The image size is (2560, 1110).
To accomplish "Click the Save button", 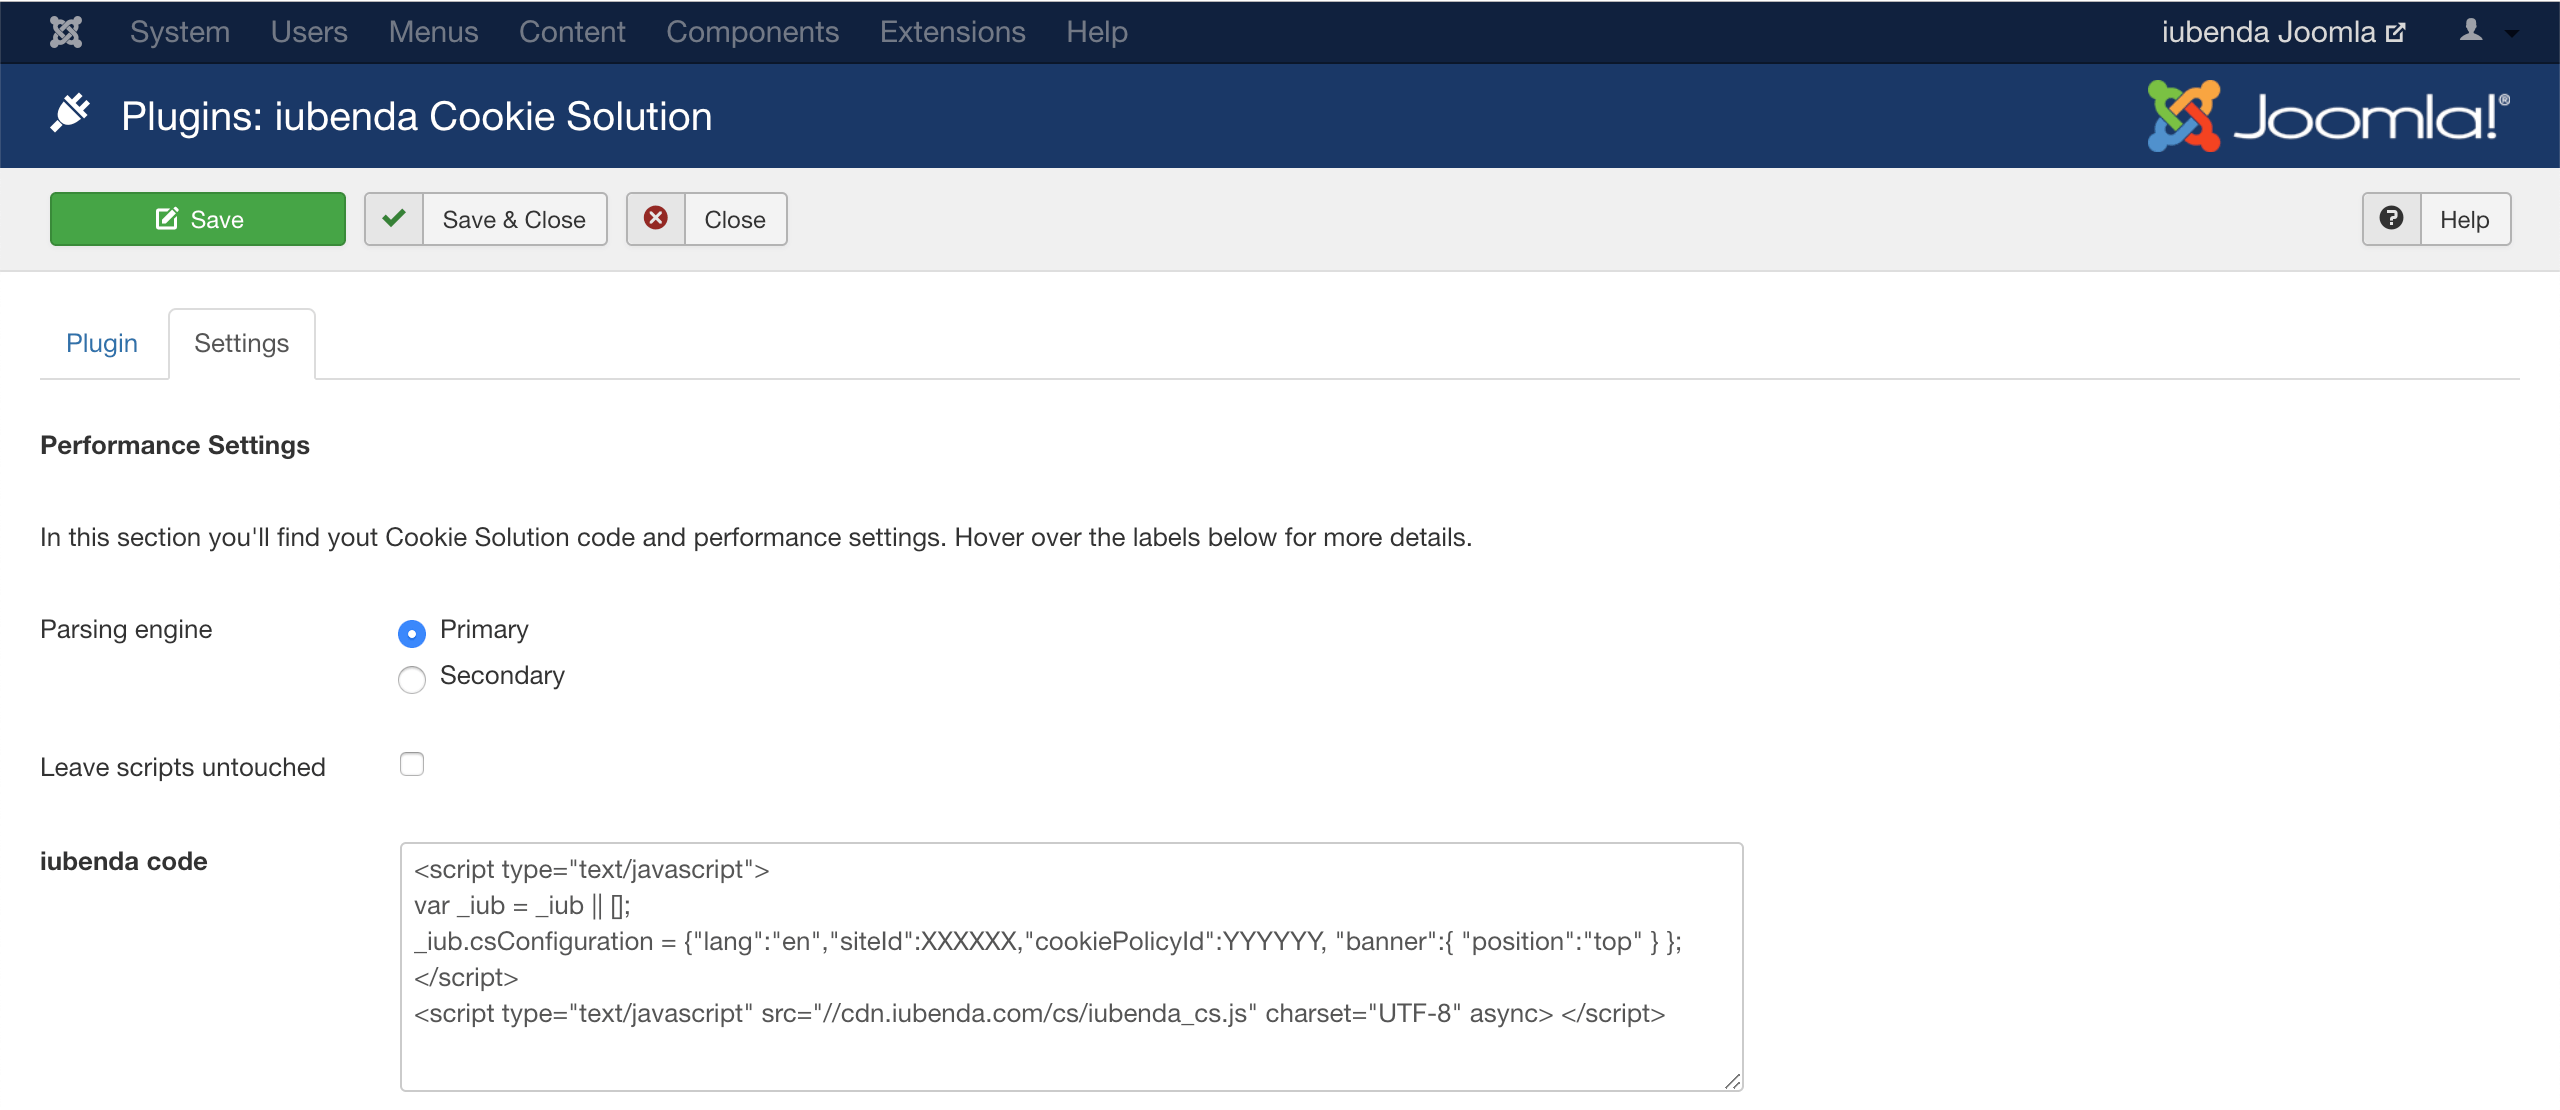I will (x=198, y=218).
